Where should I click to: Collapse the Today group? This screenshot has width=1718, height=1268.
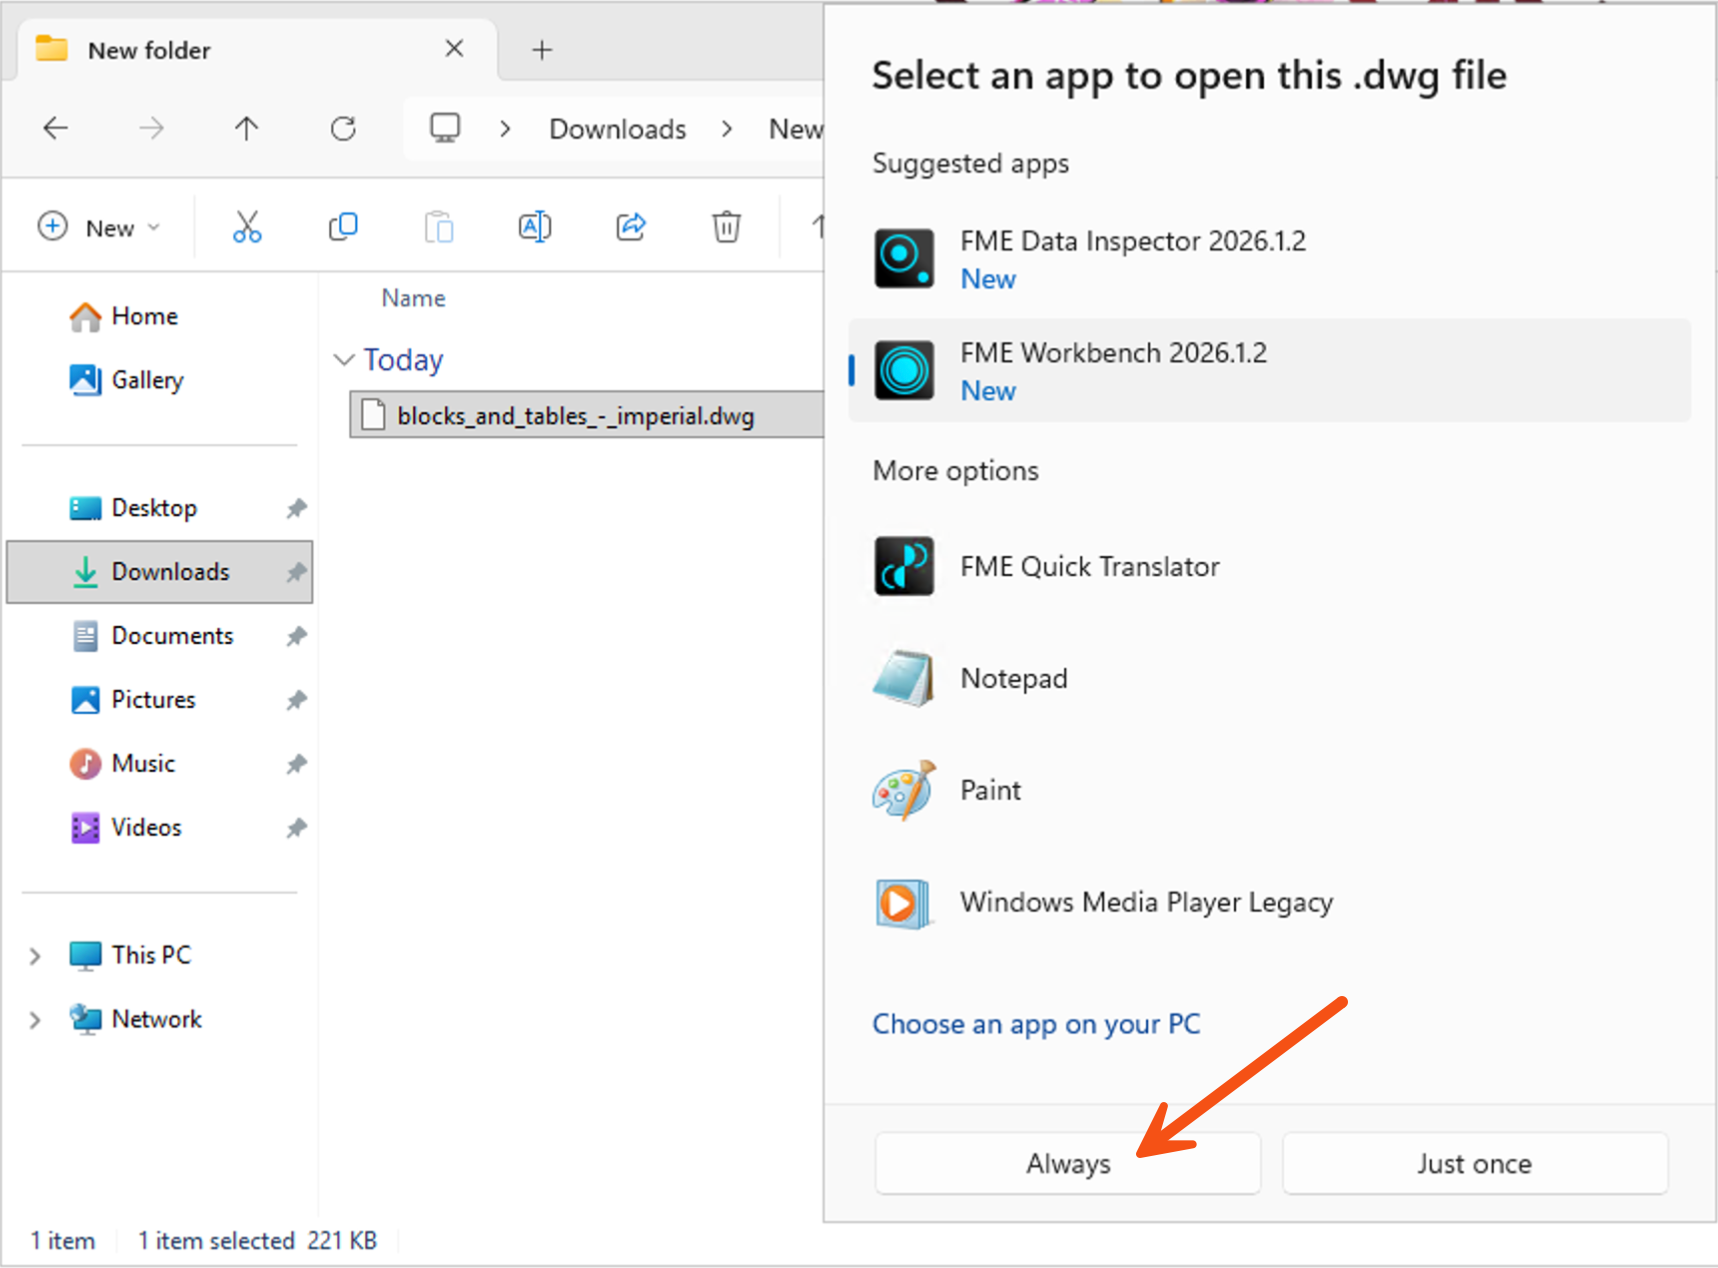tap(344, 359)
